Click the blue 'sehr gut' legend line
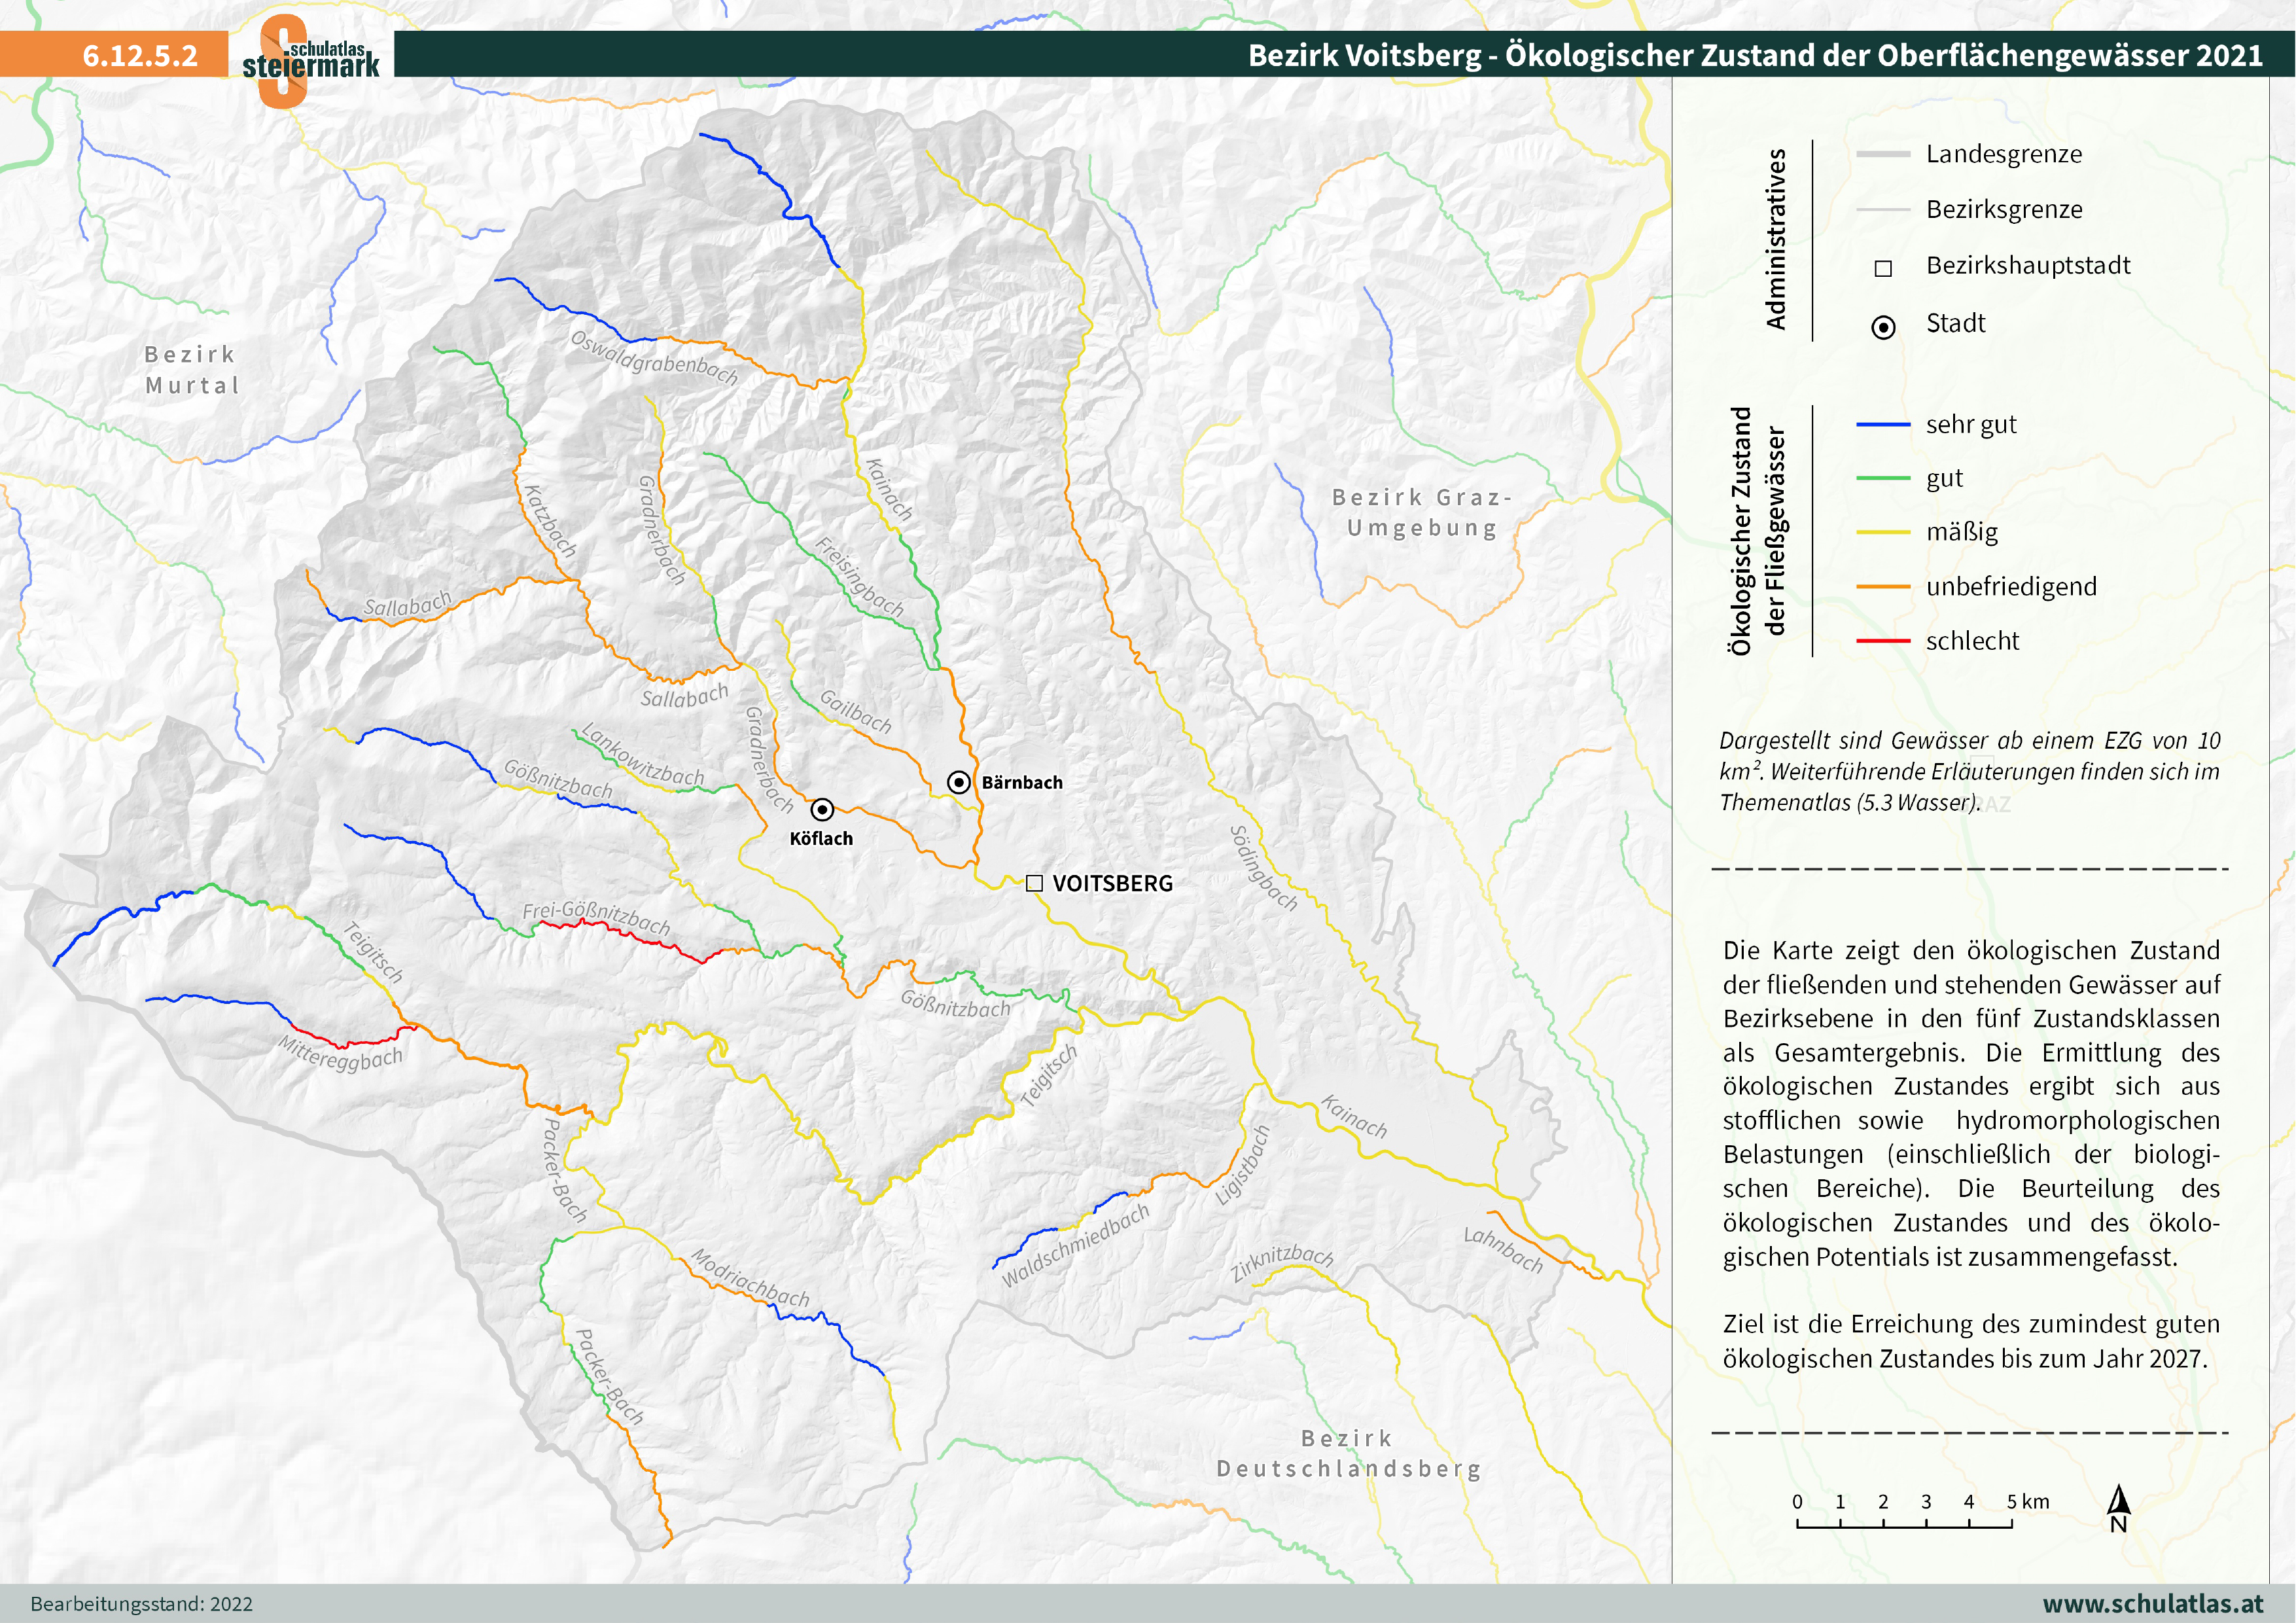 (1883, 425)
